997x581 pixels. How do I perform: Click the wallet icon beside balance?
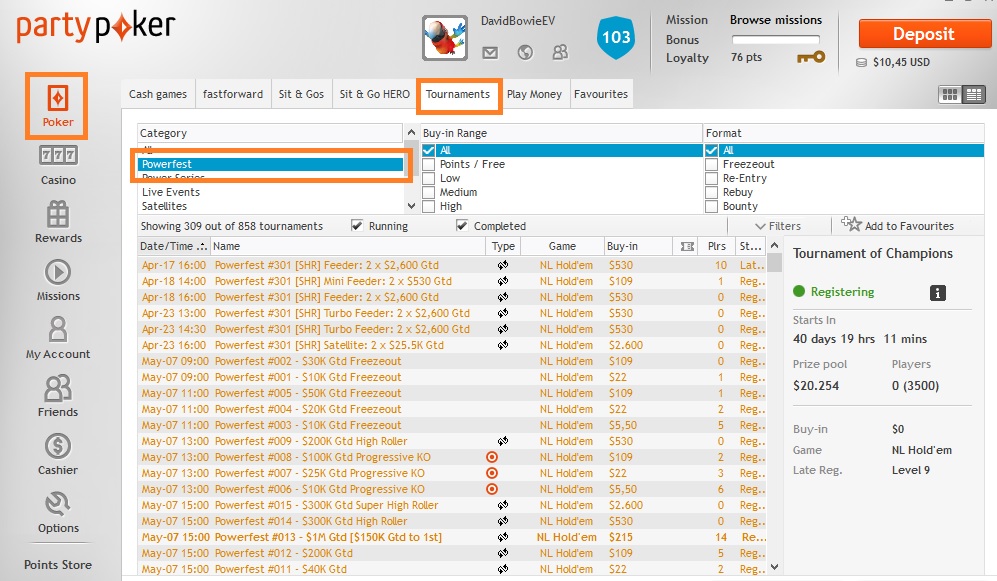click(x=862, y=62)
